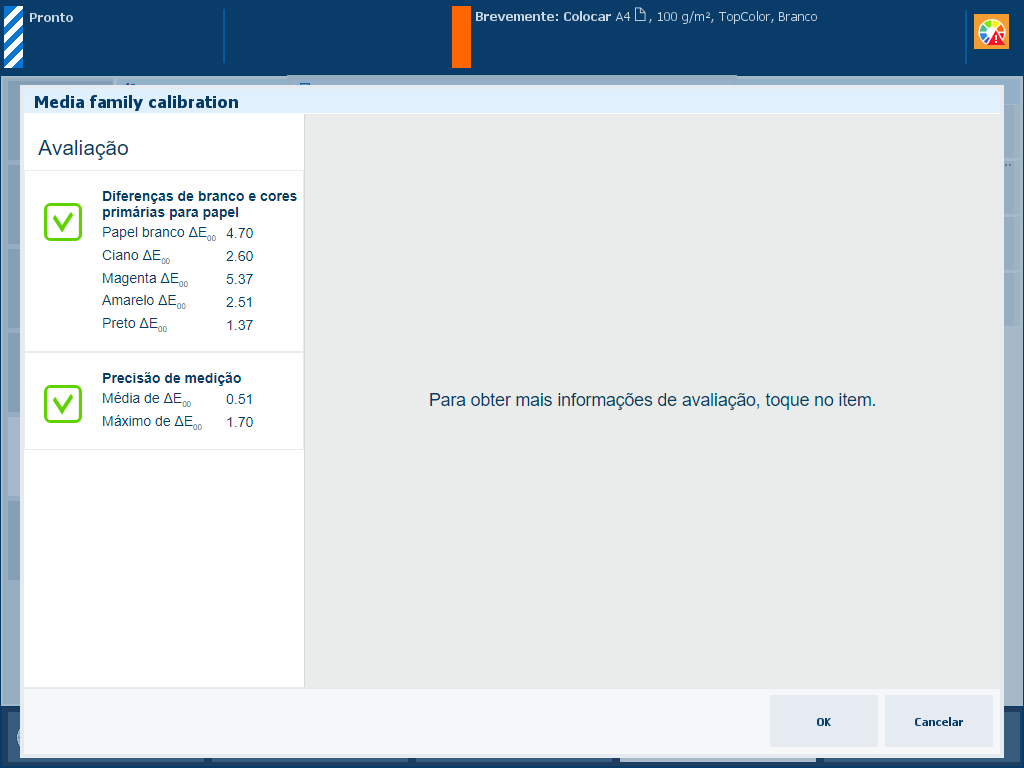Select the Diferenças de branco e cores heading
This screenshot has width=1024, height=768.
pyautogui.click(x=198, y=204)
